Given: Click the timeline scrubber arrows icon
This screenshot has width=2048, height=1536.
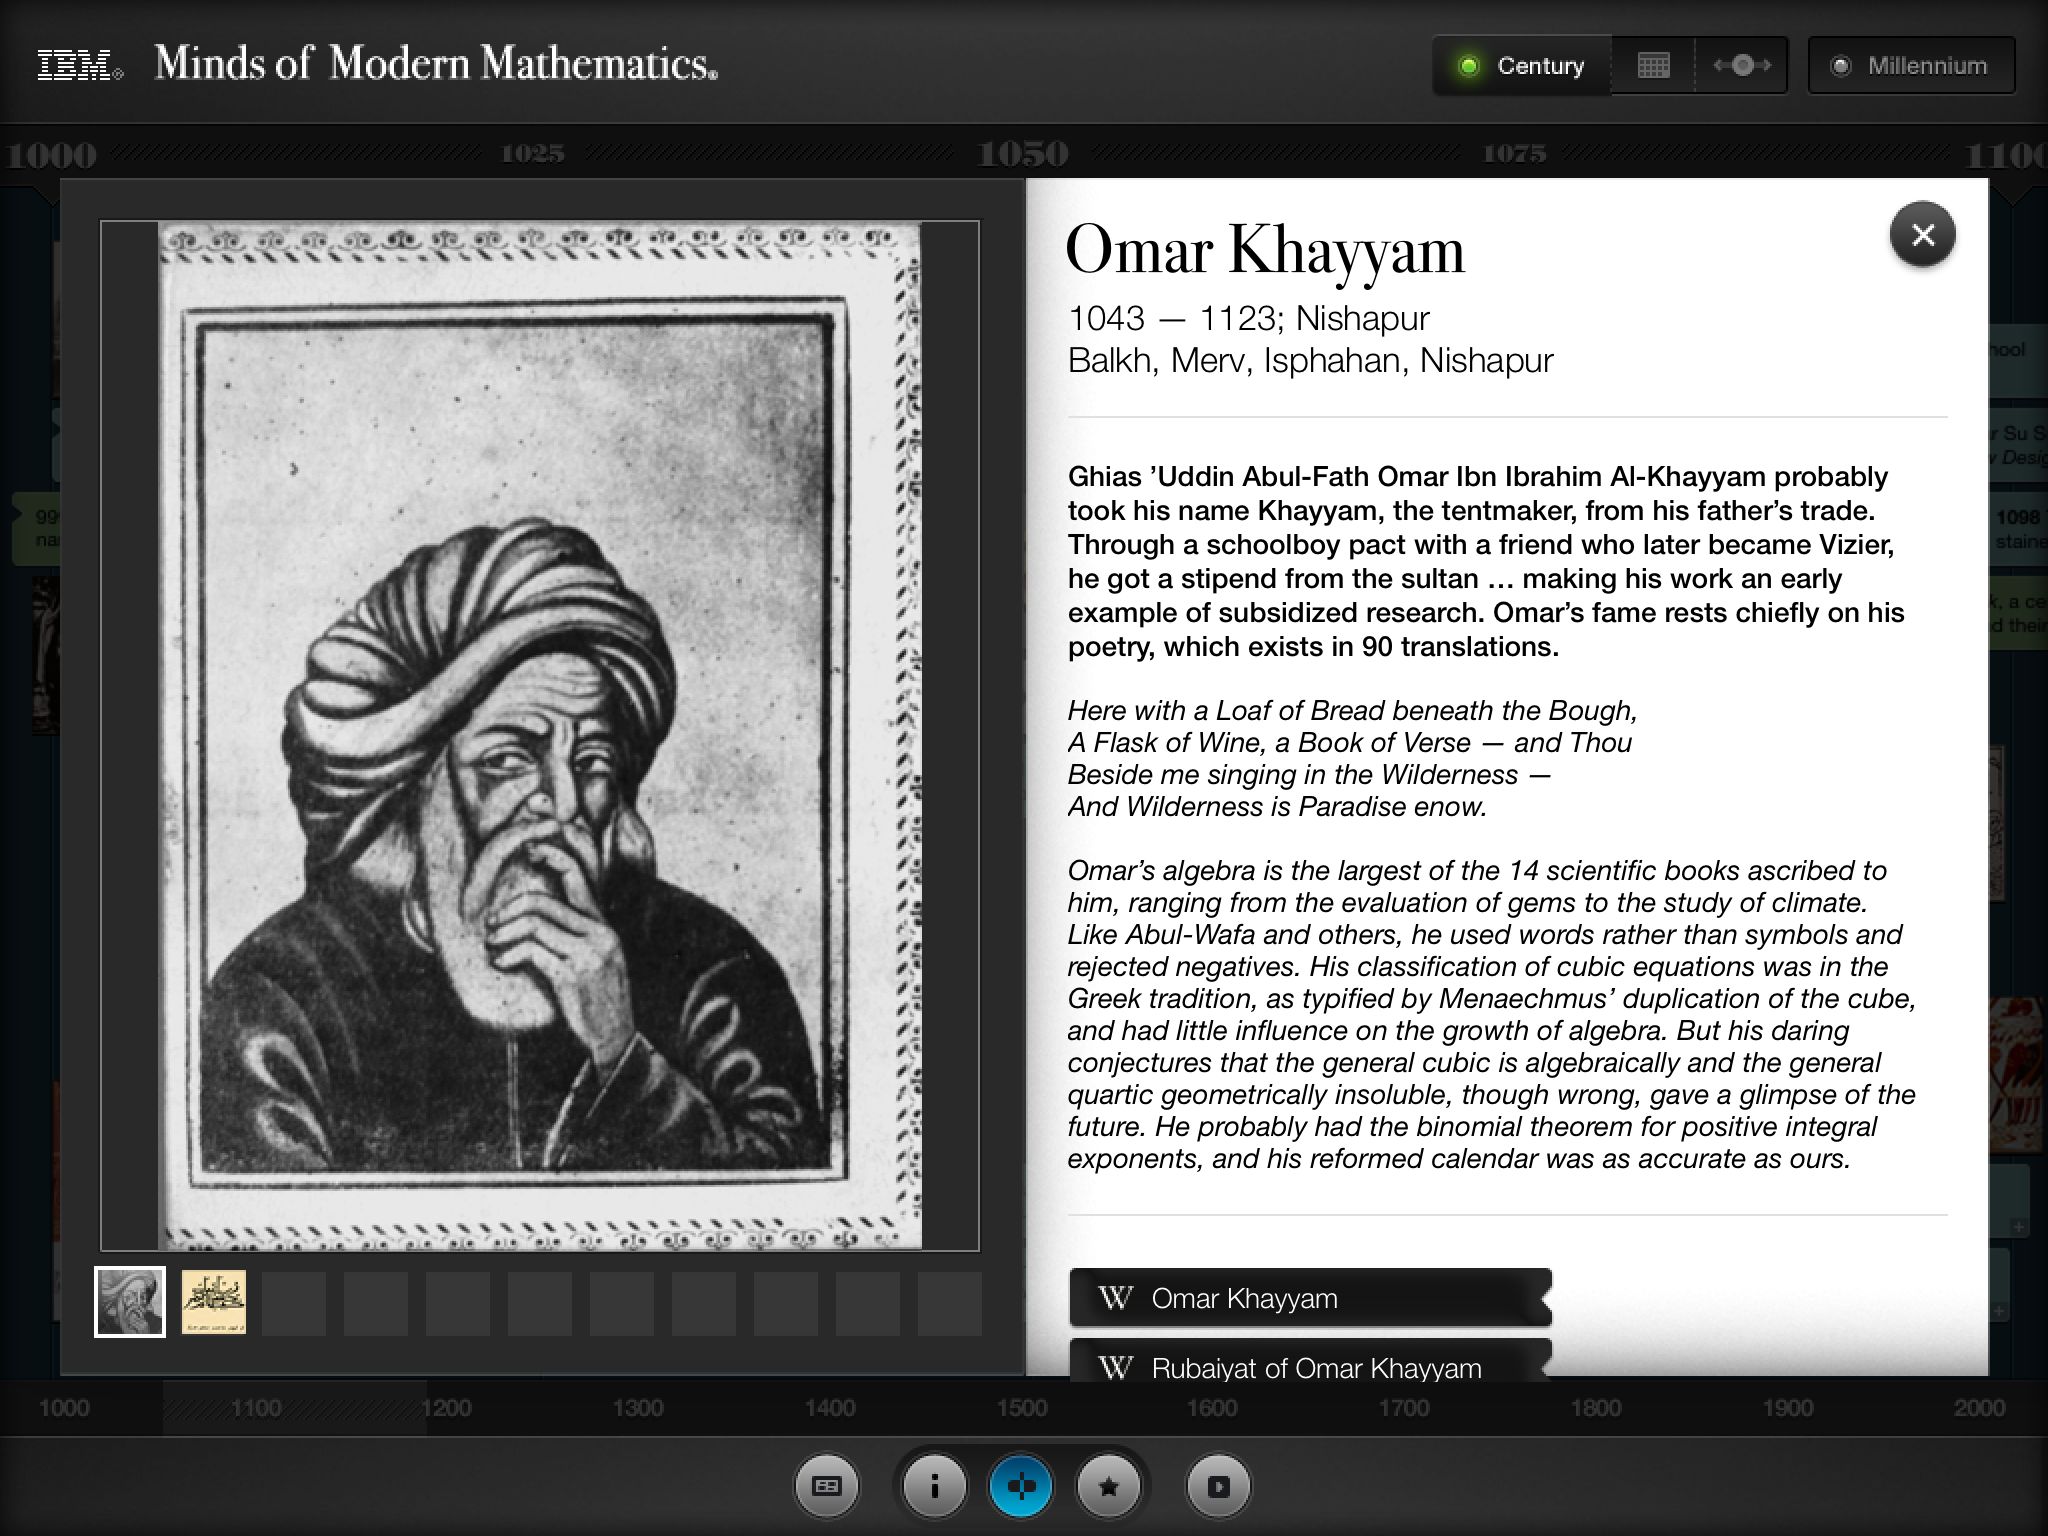Looking at the screenshot, I should click(1742, 66).
